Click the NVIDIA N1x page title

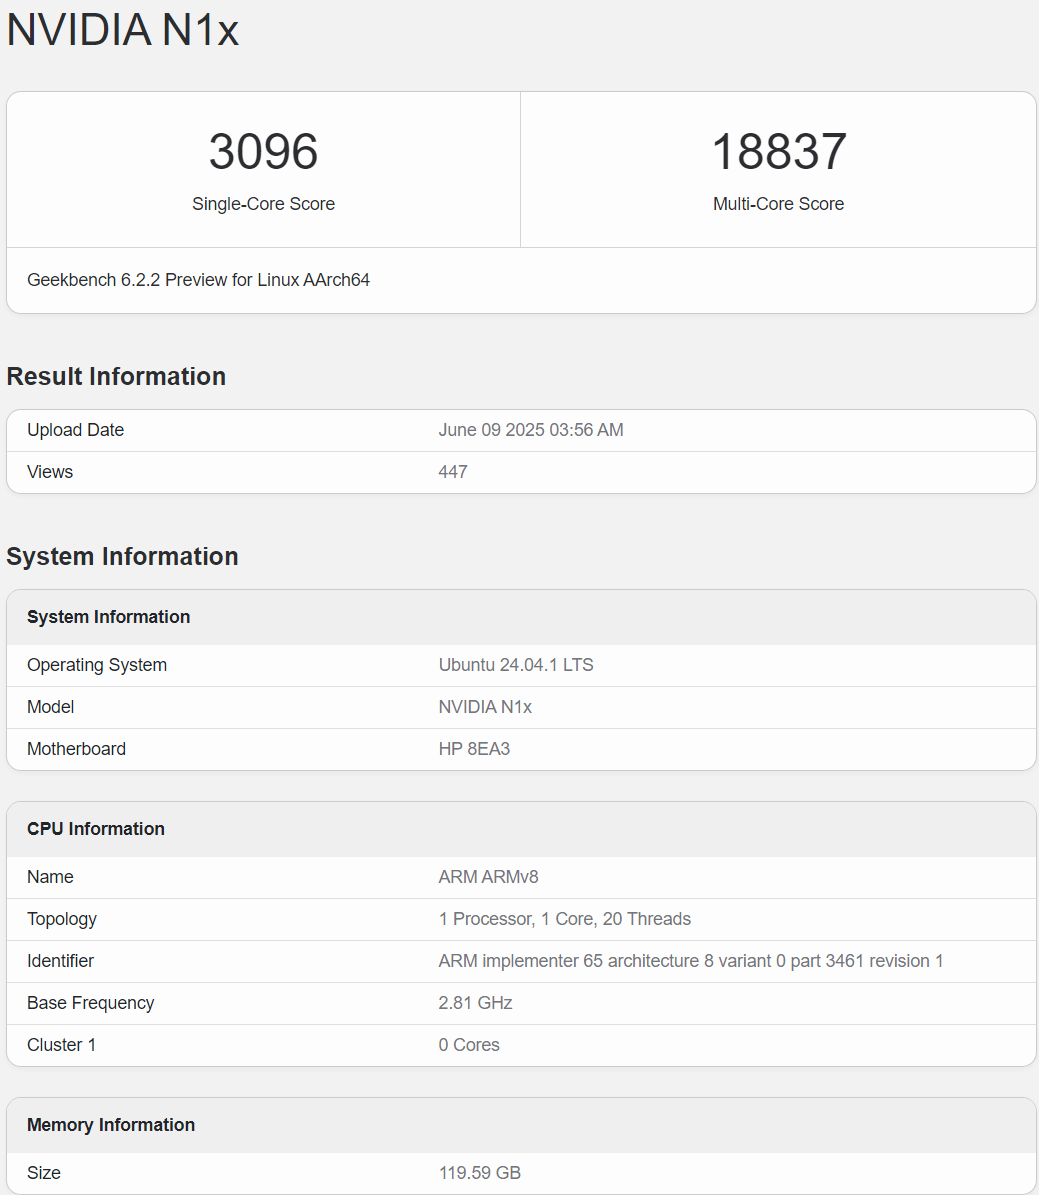(x=123, y=30)
